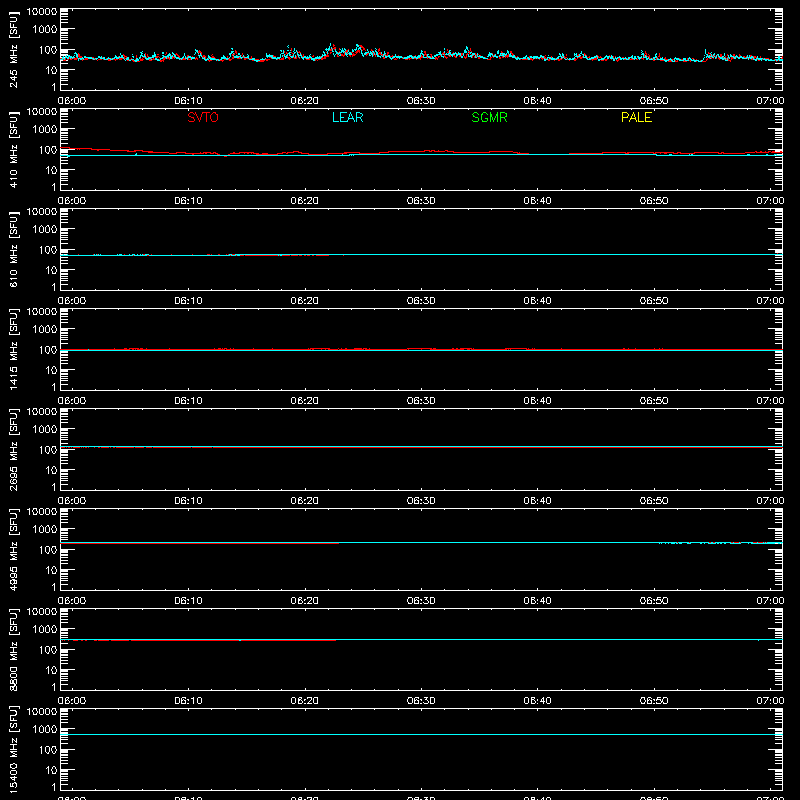Click 06:10 time label below 8800 MHz plot
The image size is (800, 800).
point(188,701)
